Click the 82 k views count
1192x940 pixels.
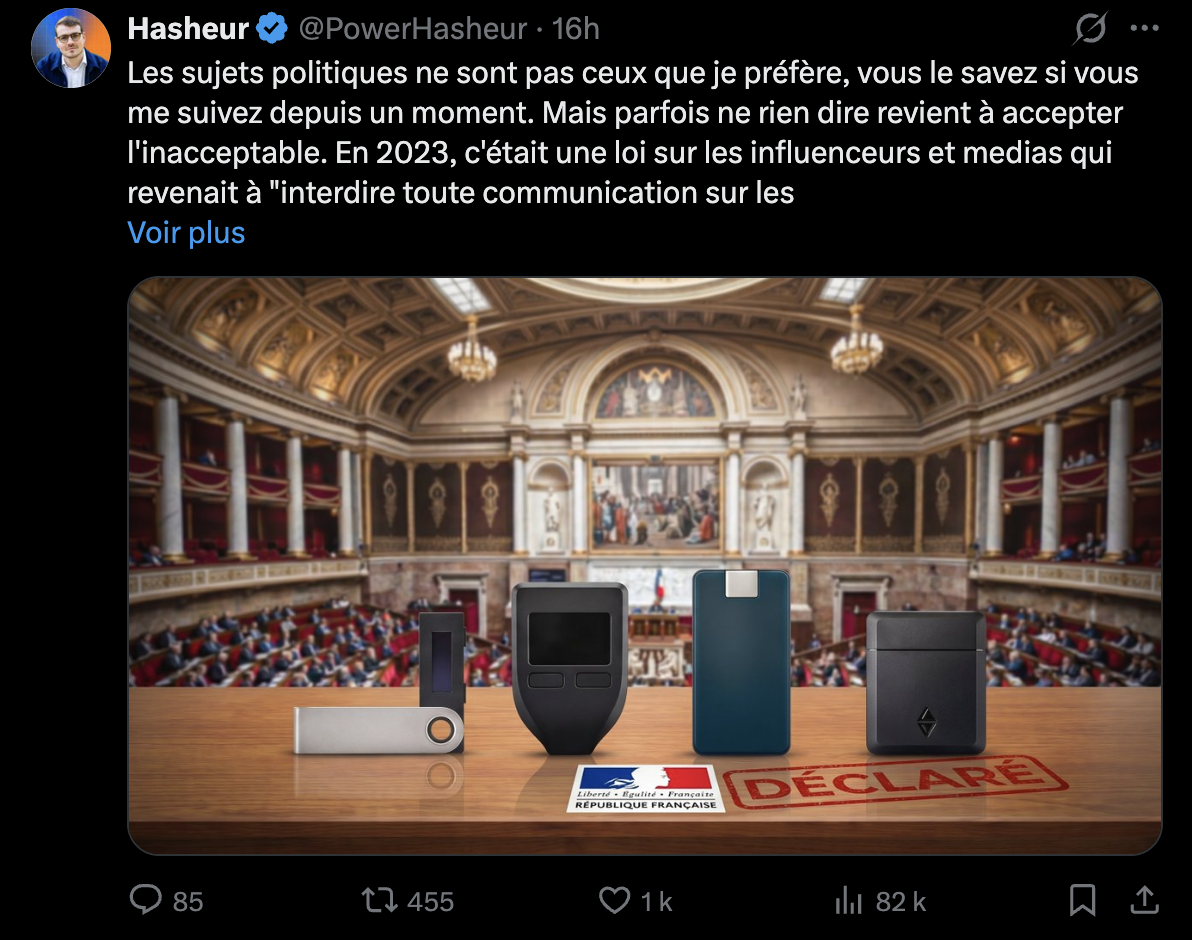[901, 902]
